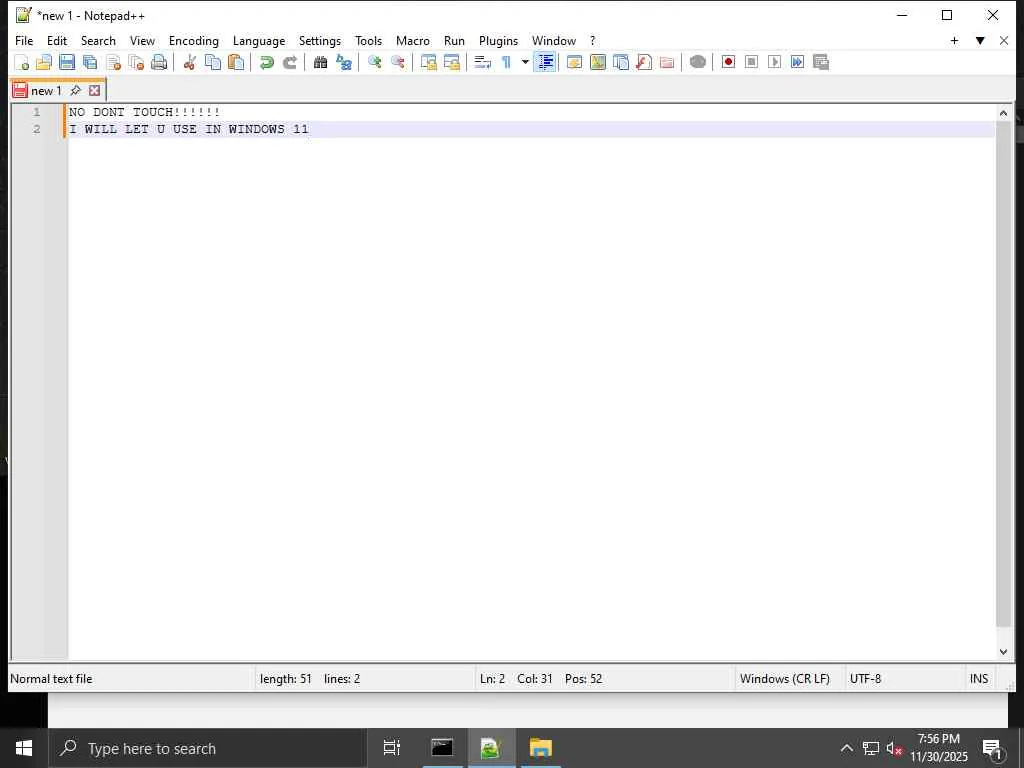Play back the recorded macro
The height and width of the screenshot is (768, 1024).
coord(774,62)
